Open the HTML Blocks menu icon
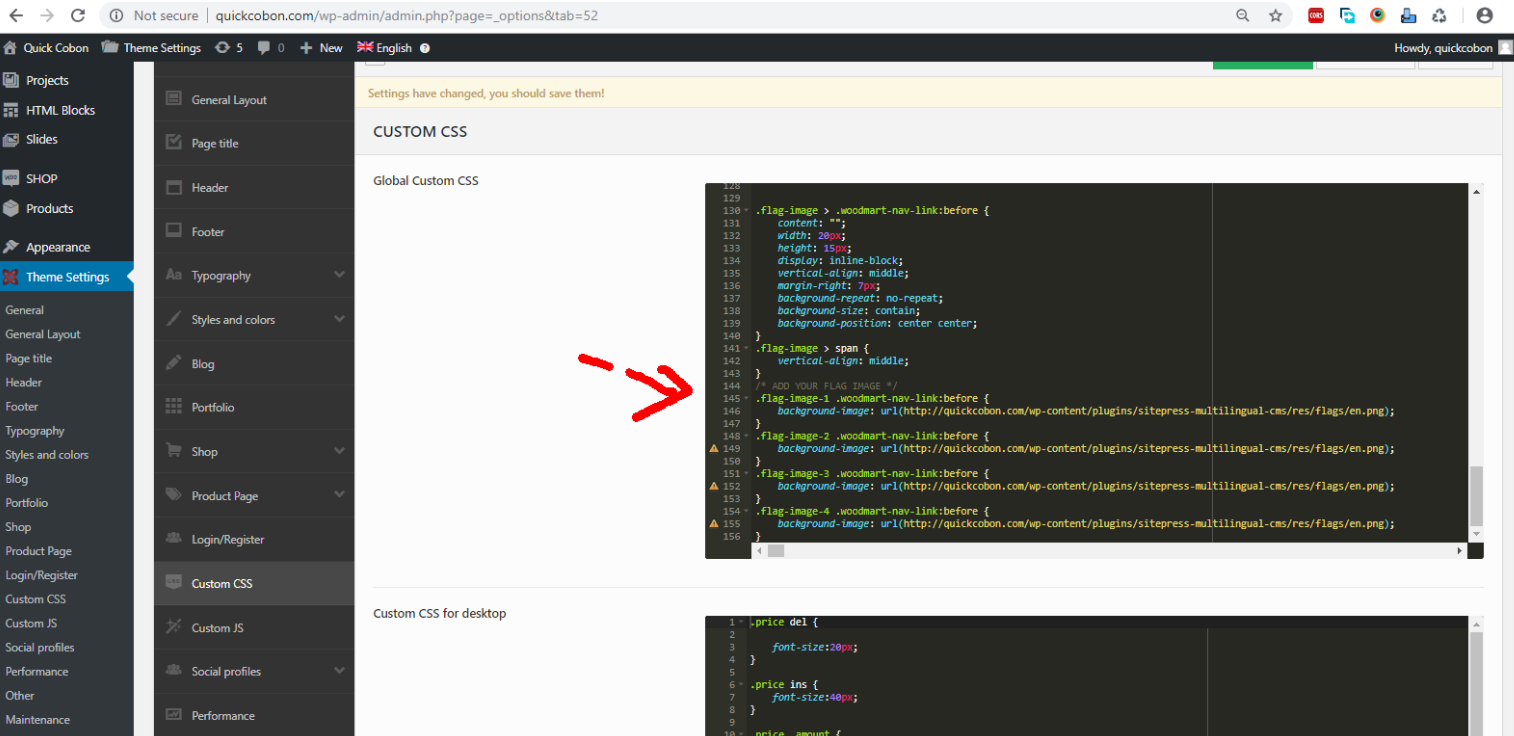Screen dimensions: 1514x736 pyautogui.click(x=11, y=110)
